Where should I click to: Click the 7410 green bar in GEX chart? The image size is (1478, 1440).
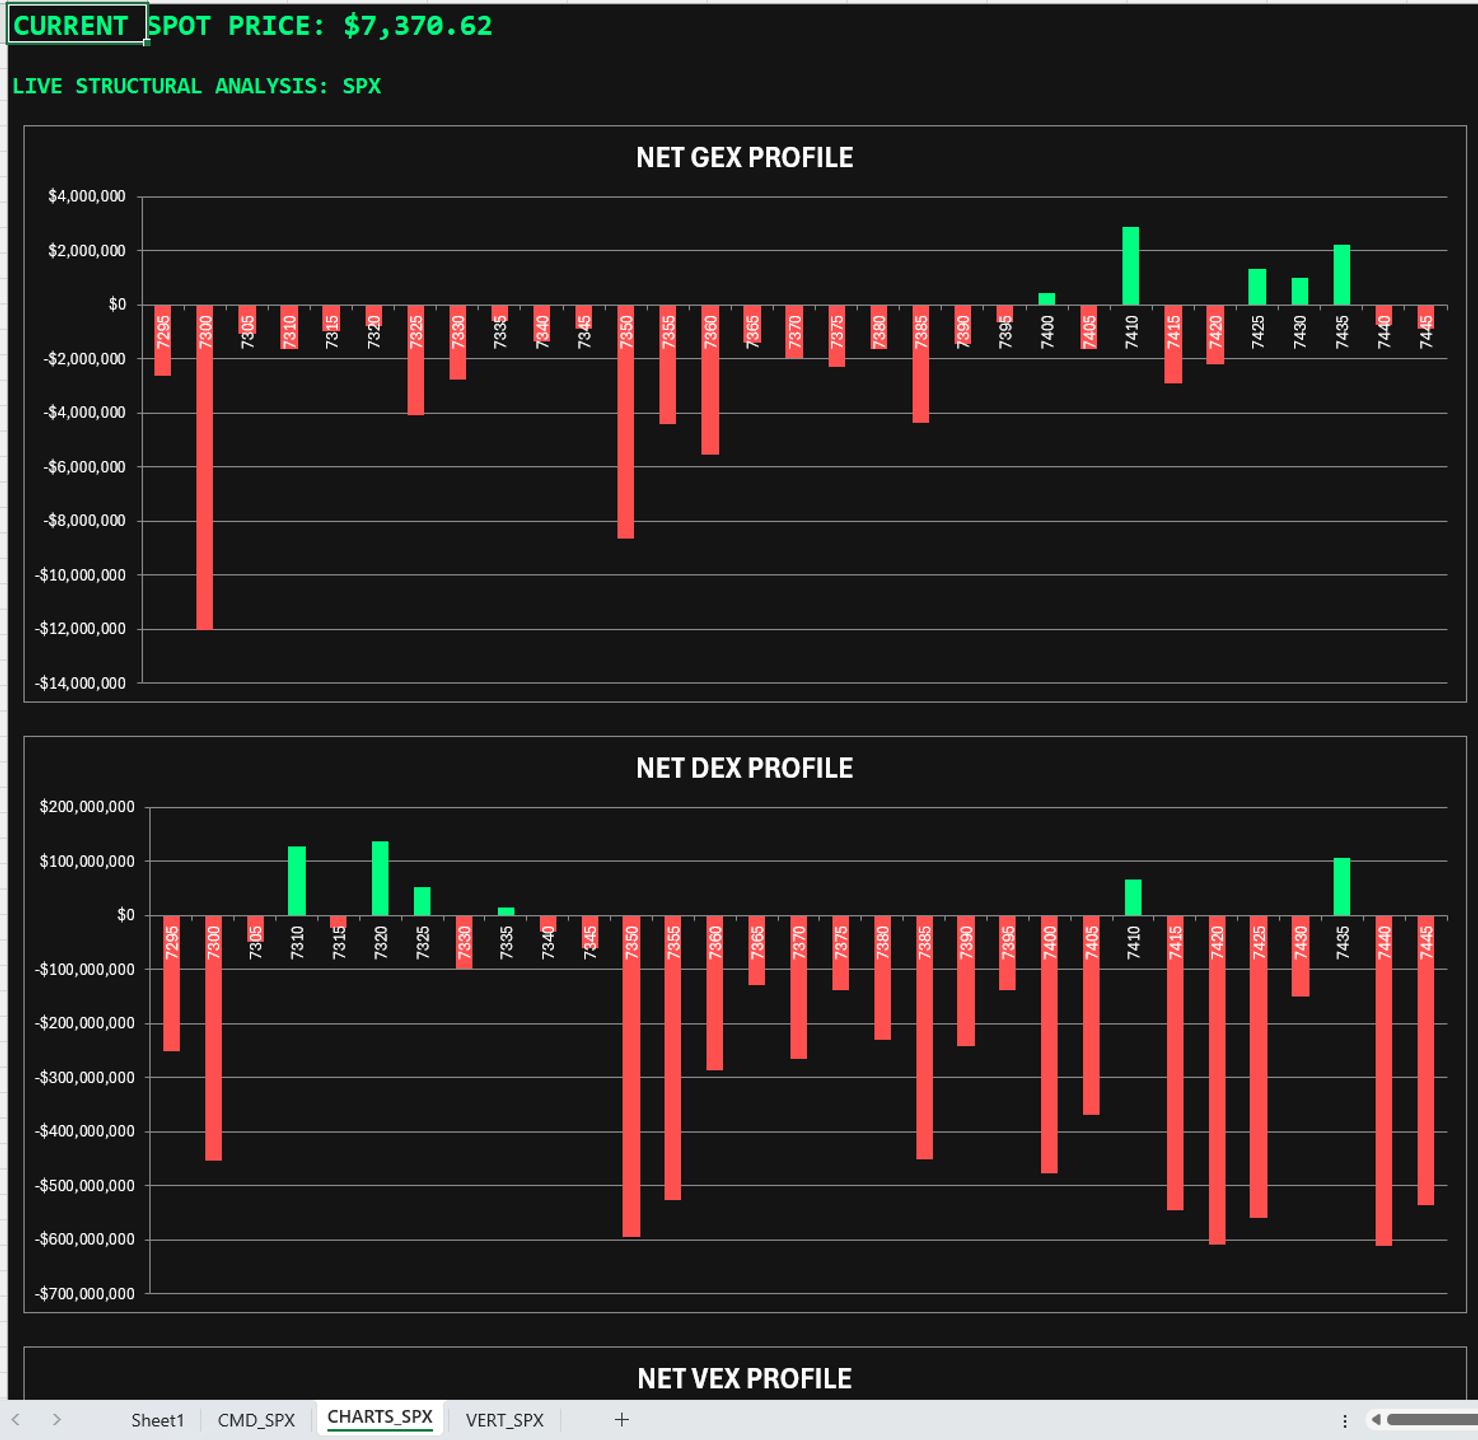click(x=1131, y=266)
